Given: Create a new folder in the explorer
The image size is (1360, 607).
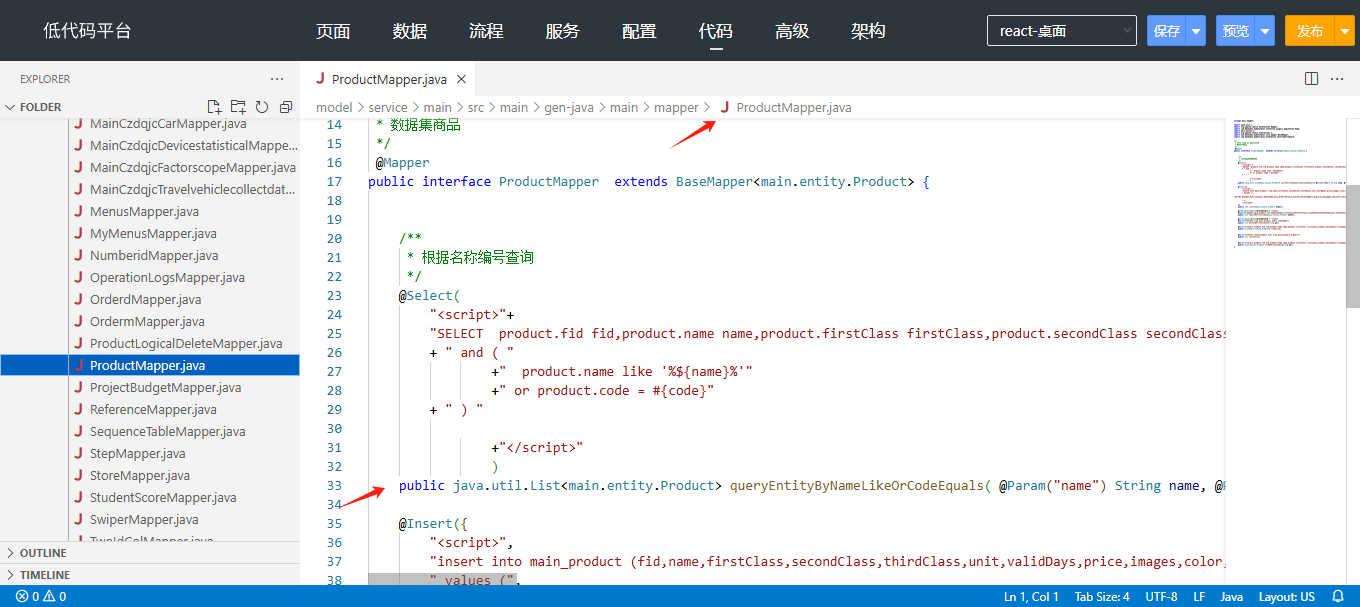Looking at the screenshot, I should click(x=238, y=107).
